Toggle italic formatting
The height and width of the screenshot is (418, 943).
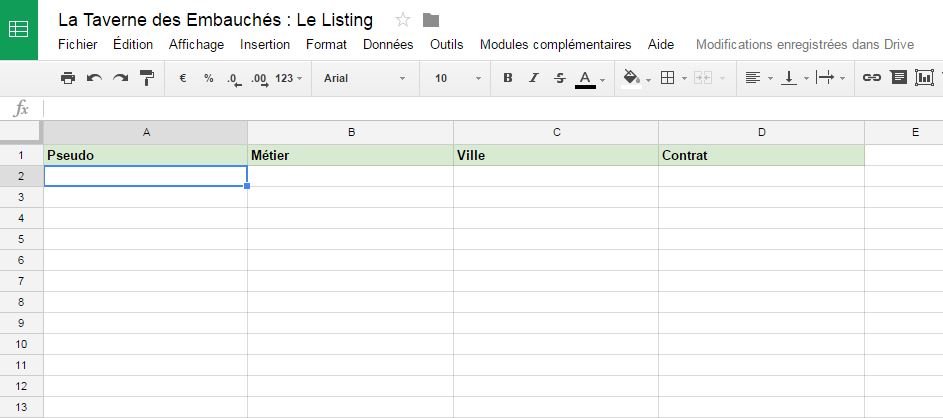coord(534,78)
